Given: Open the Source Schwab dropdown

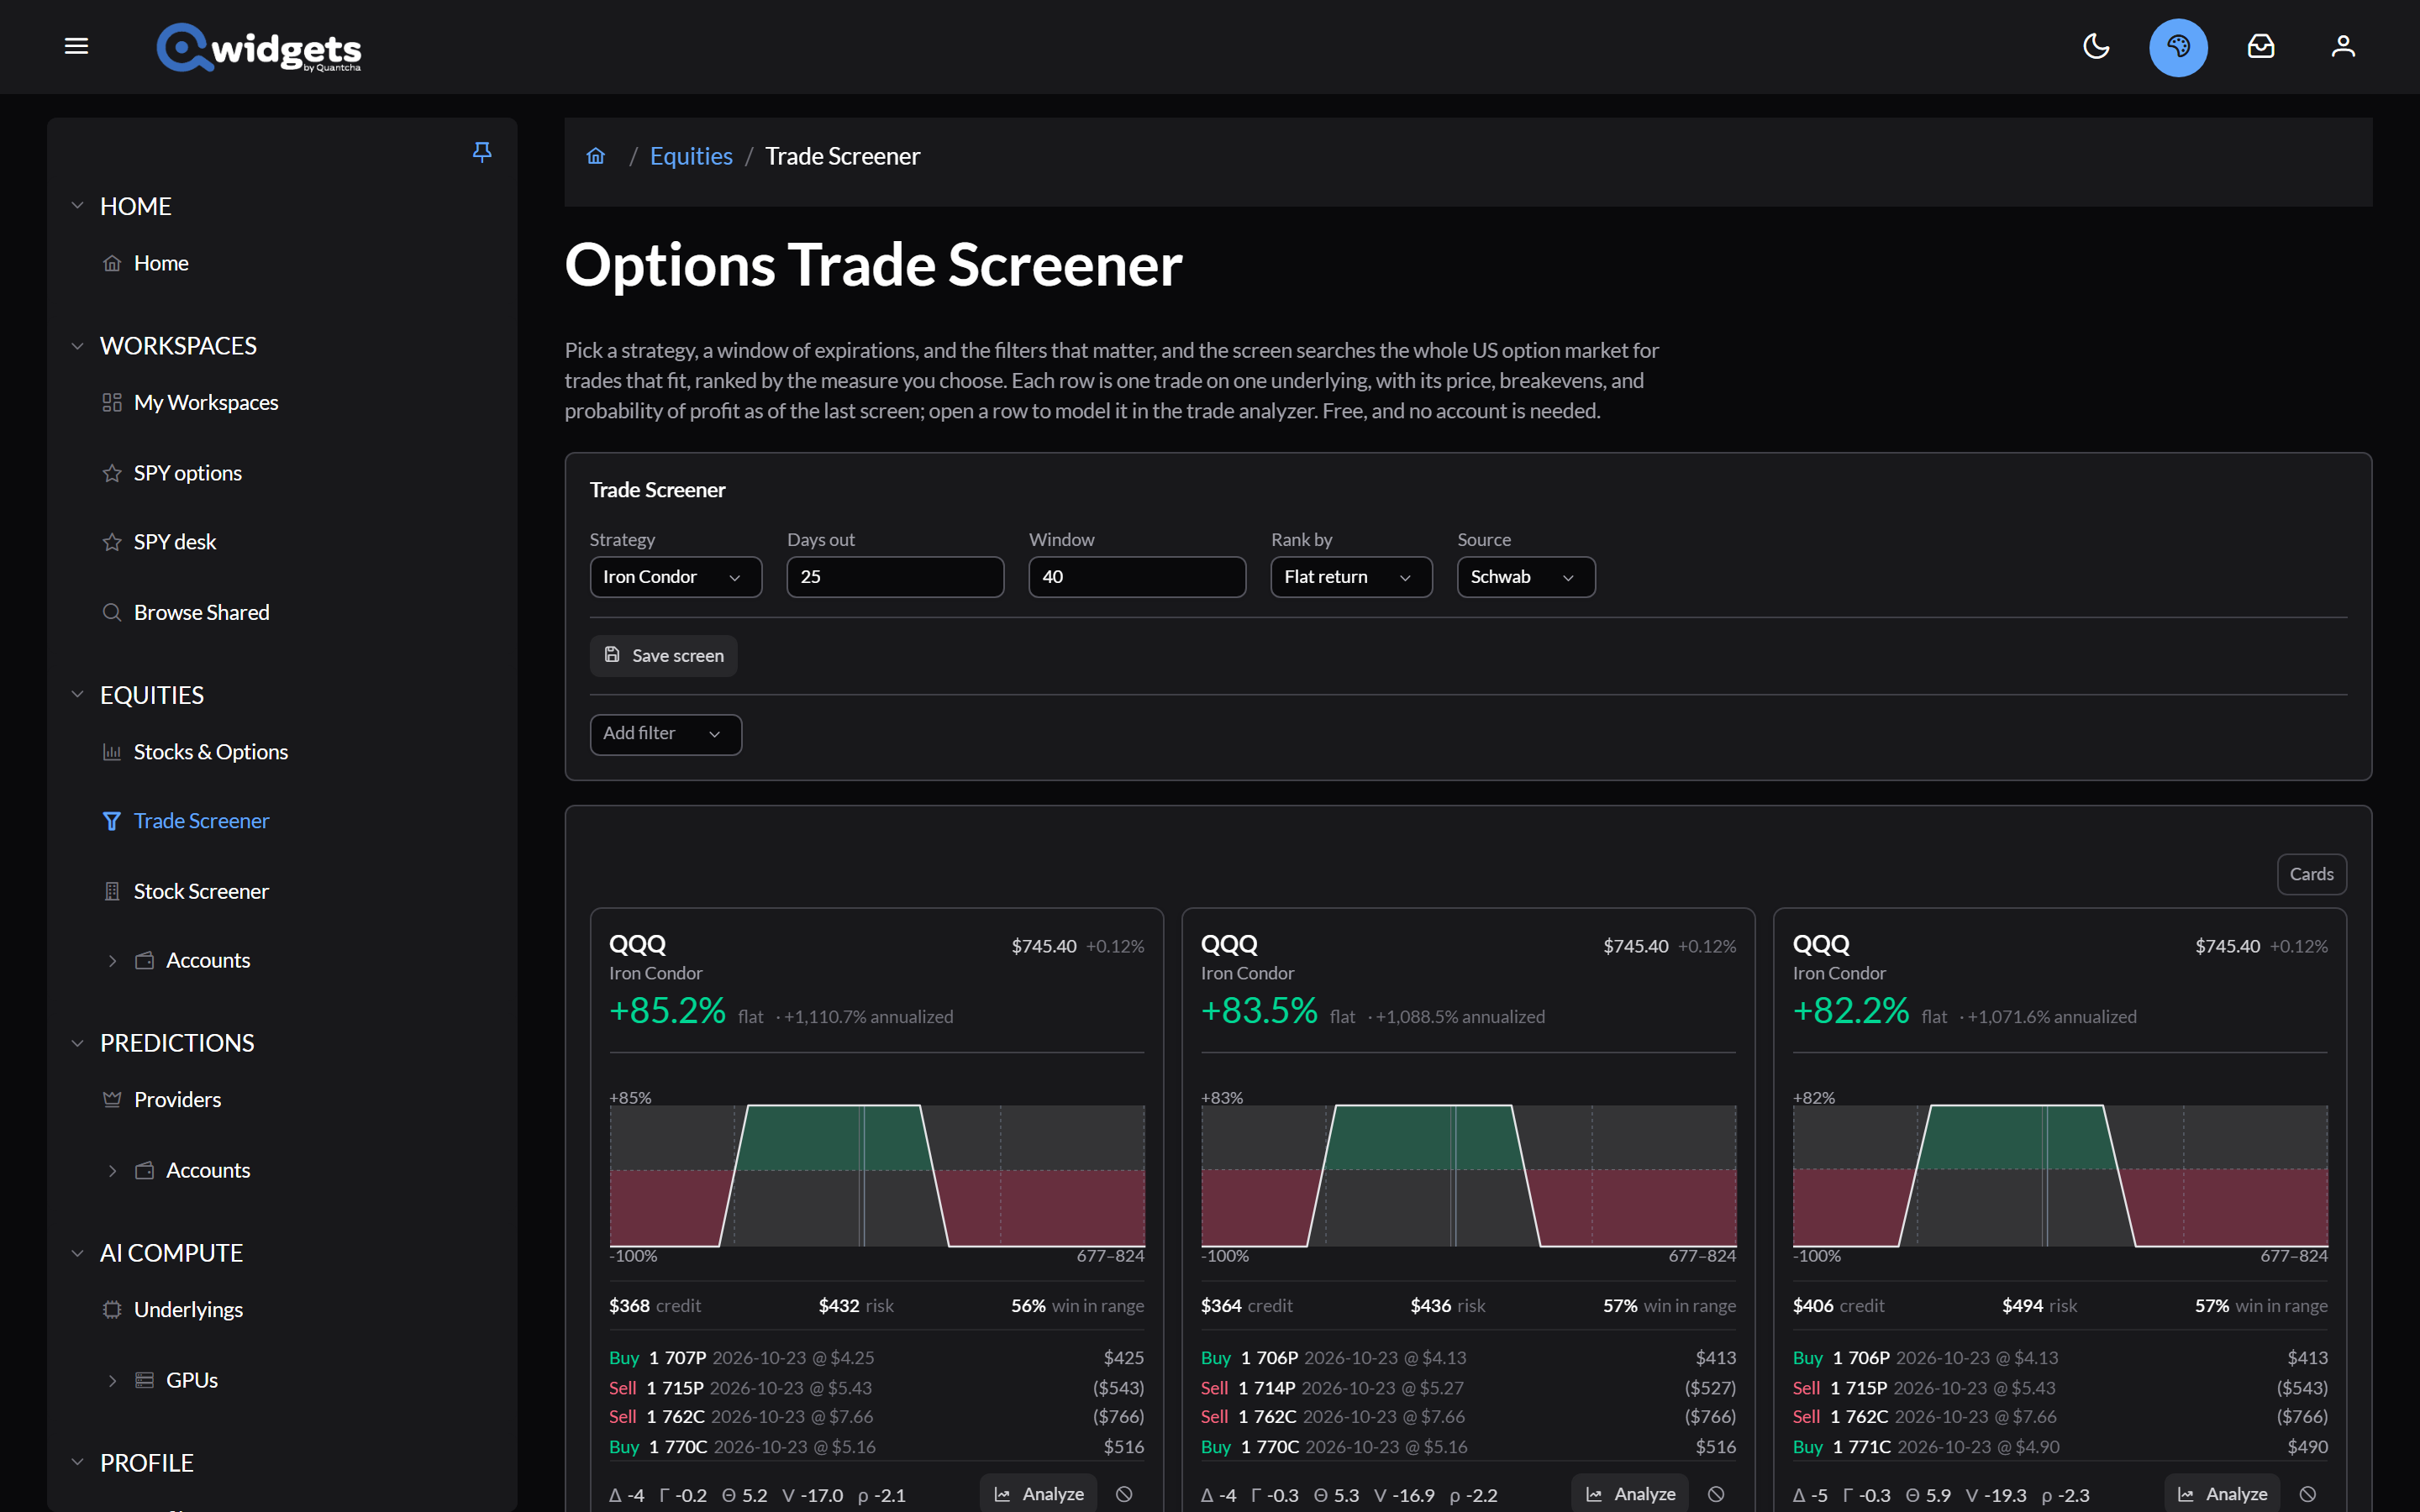Looking at the screenshot, I should click(x=1526, y=577).
